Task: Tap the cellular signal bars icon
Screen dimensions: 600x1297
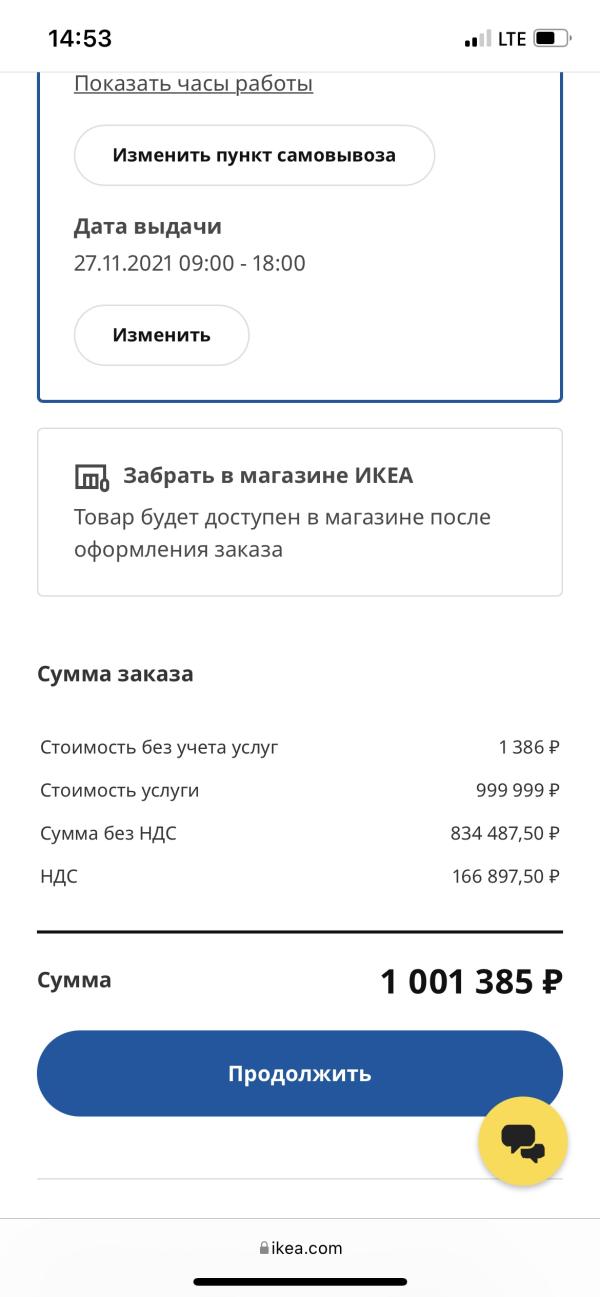Action: point(478,40)
